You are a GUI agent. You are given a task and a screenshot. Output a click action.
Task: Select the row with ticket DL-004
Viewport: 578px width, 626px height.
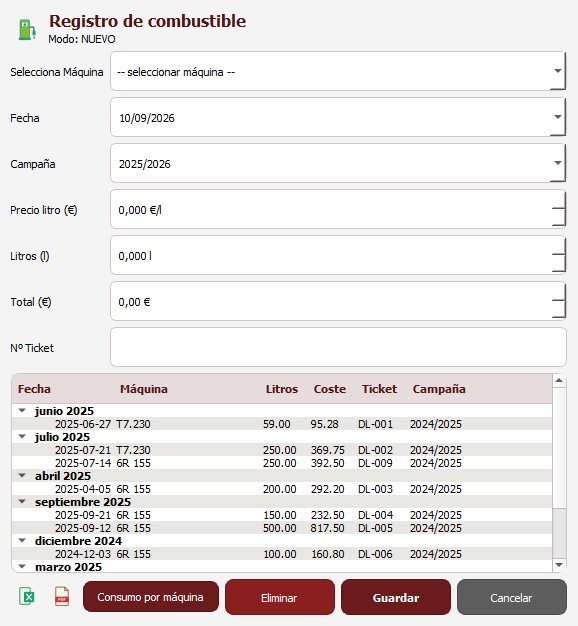click(x=282, y=515)
